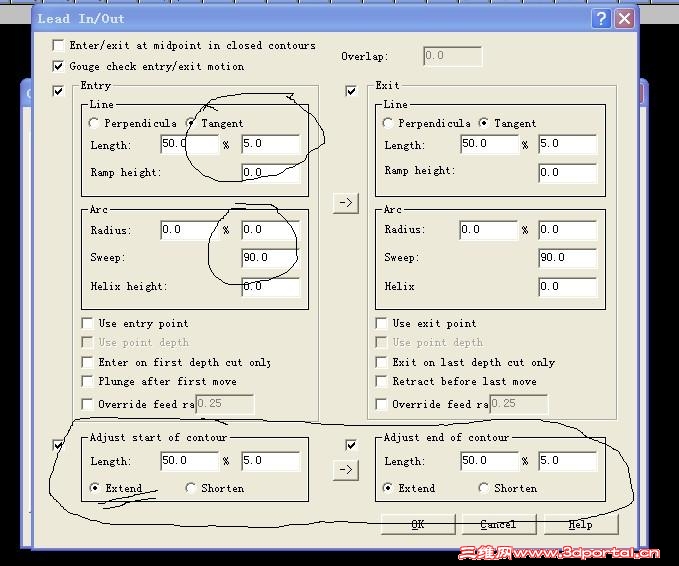Click the Cancel button
This screenshot has width=679, height=566.
(x=499, y=524)
